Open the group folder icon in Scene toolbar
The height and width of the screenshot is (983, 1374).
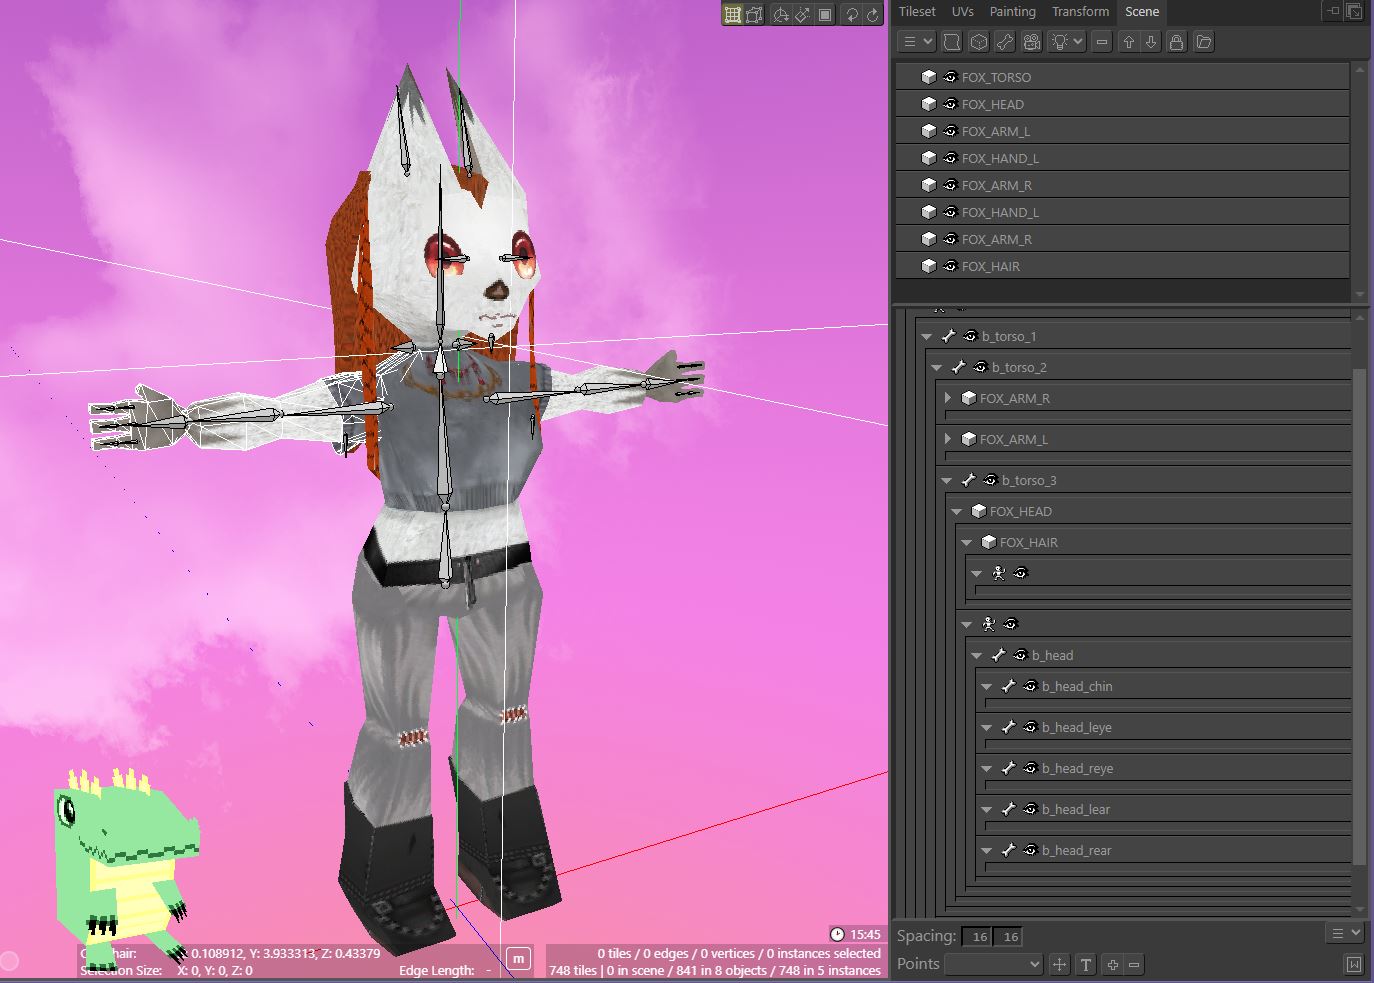pos(1204,41)
